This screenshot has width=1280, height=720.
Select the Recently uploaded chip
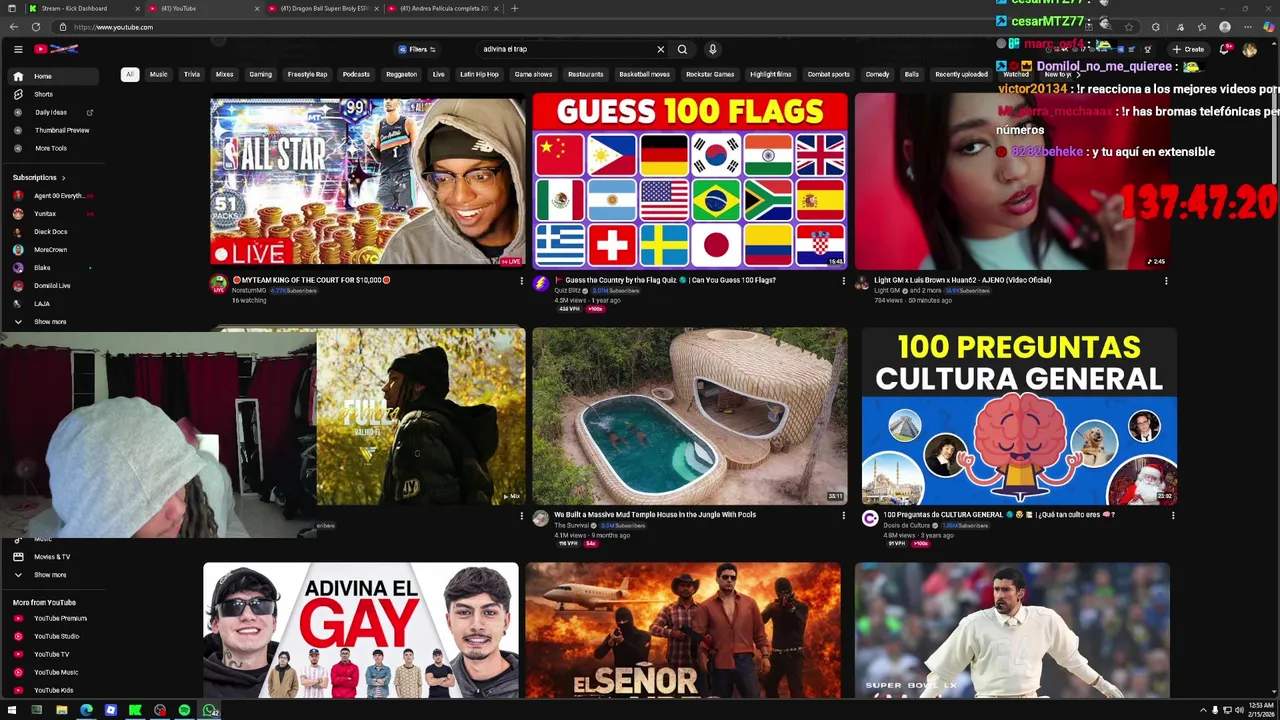coord(961,74)
